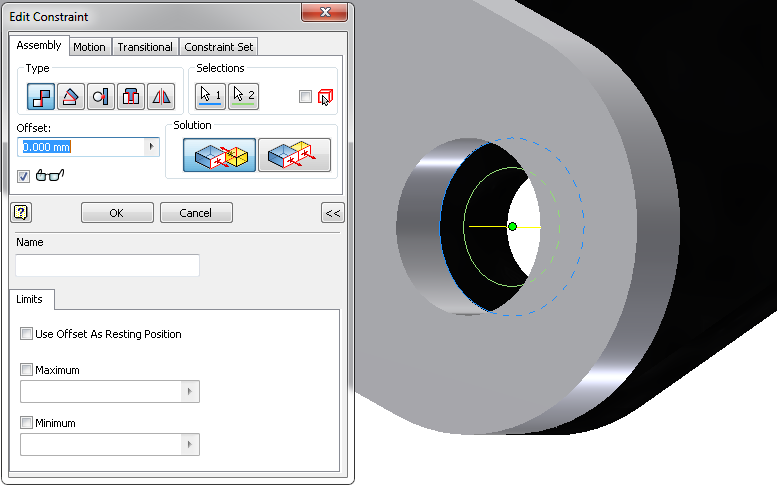
Task: Check the Maximum limit checkbox
Action: click(26, 370)
